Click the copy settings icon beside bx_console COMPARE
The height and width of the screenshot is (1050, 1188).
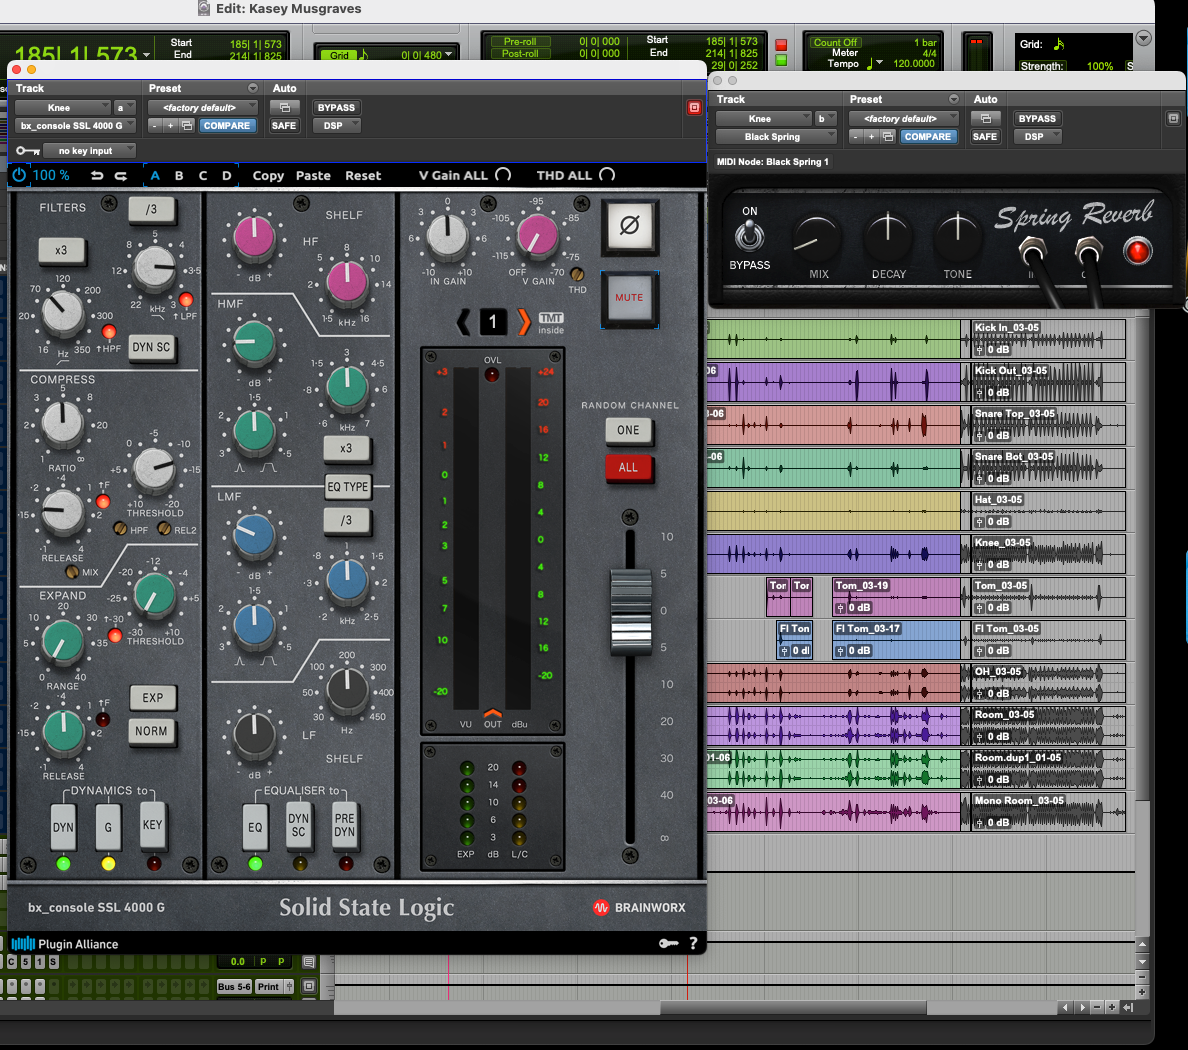(x=187, y=126)
